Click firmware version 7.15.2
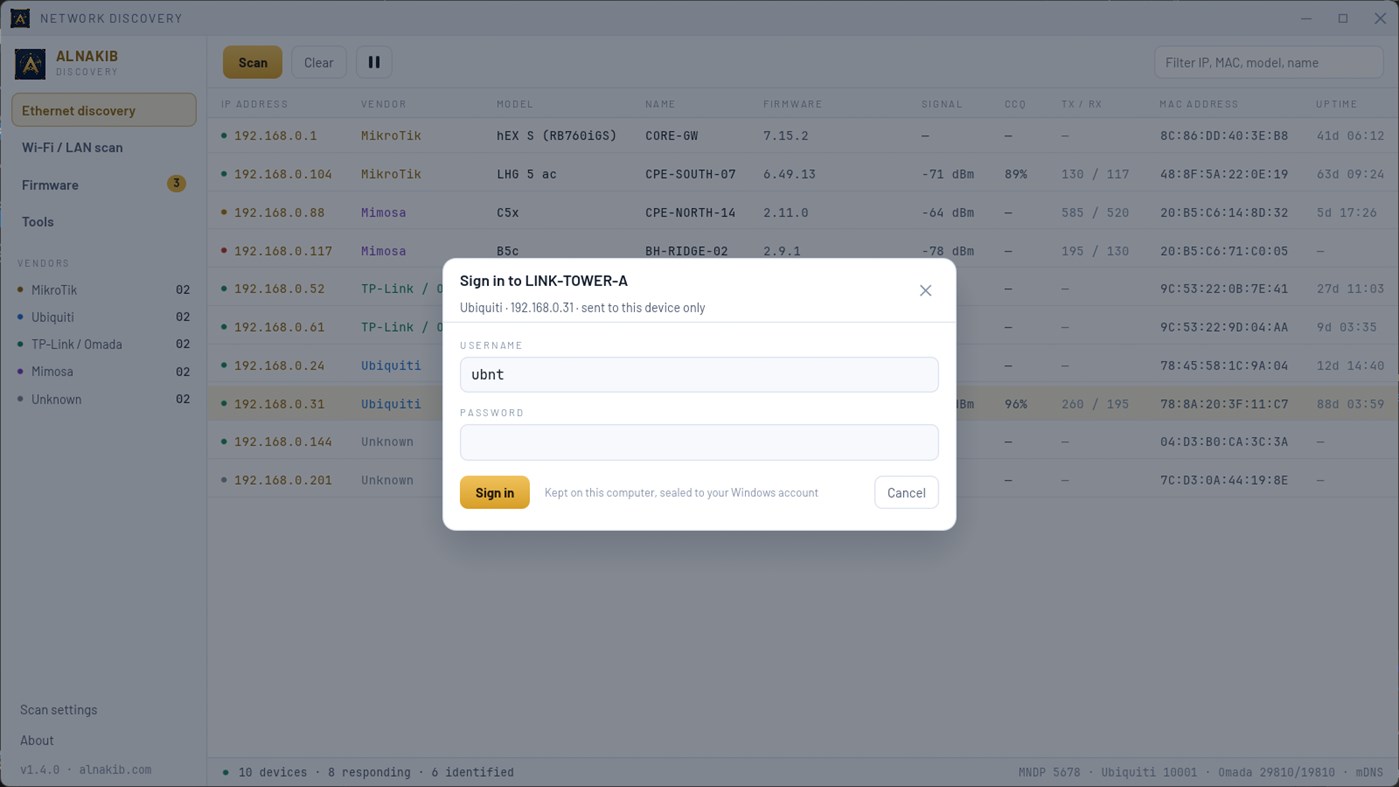 pos(786,136)
